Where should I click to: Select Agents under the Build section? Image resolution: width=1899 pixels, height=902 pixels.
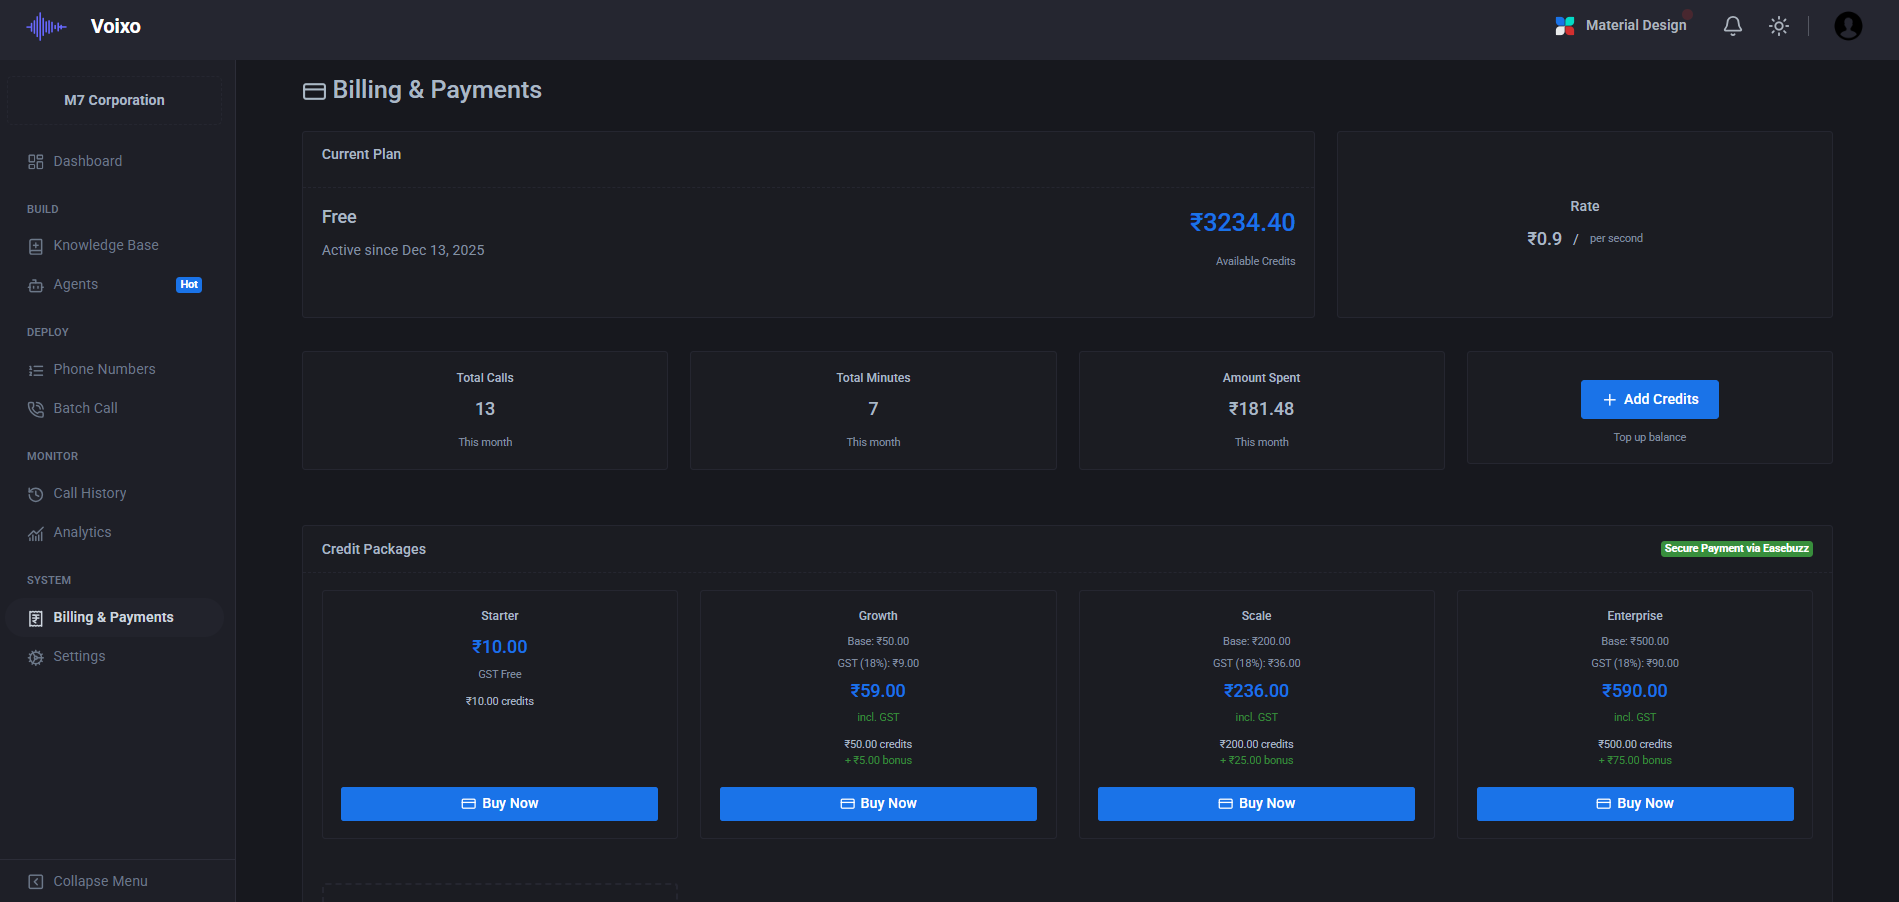click(x=75, y=284)
